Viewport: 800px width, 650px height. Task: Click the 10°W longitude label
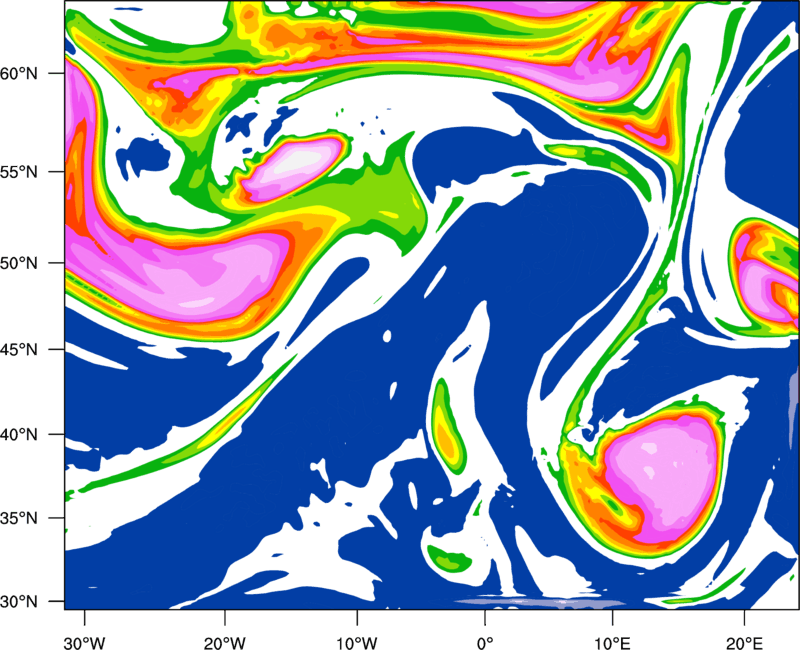357,643
